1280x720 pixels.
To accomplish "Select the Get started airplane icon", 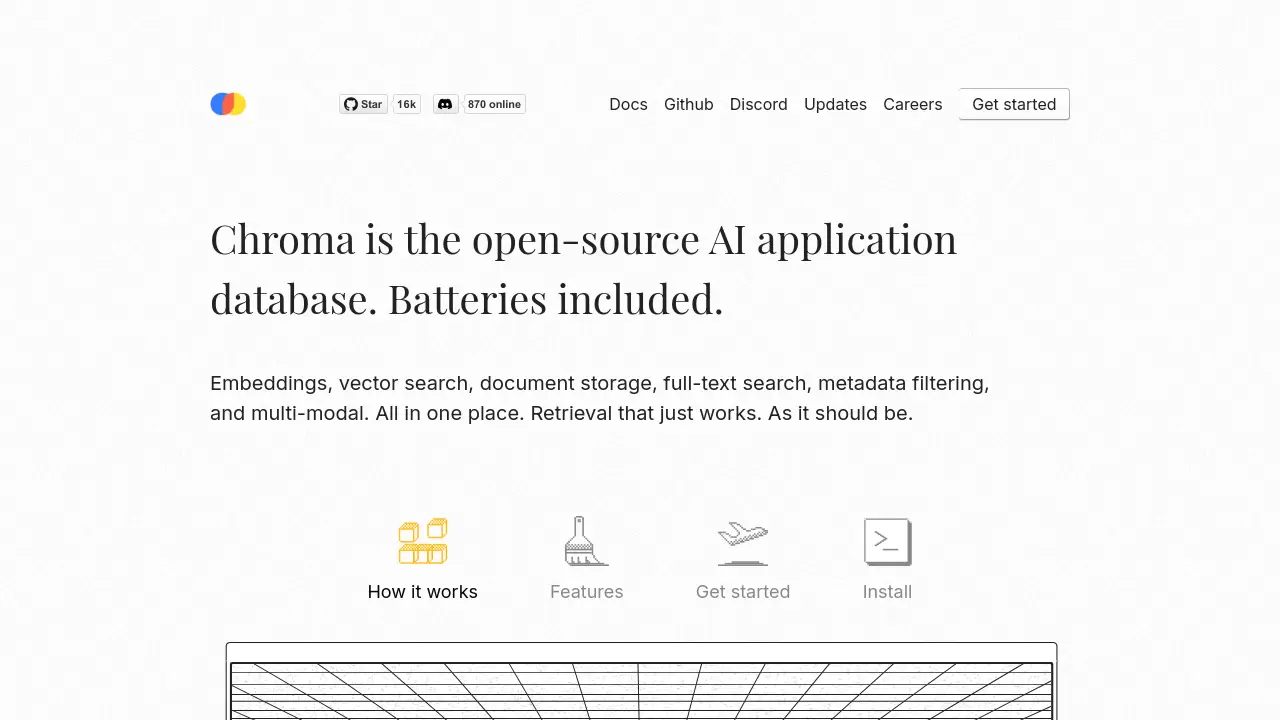I will 743,543.
